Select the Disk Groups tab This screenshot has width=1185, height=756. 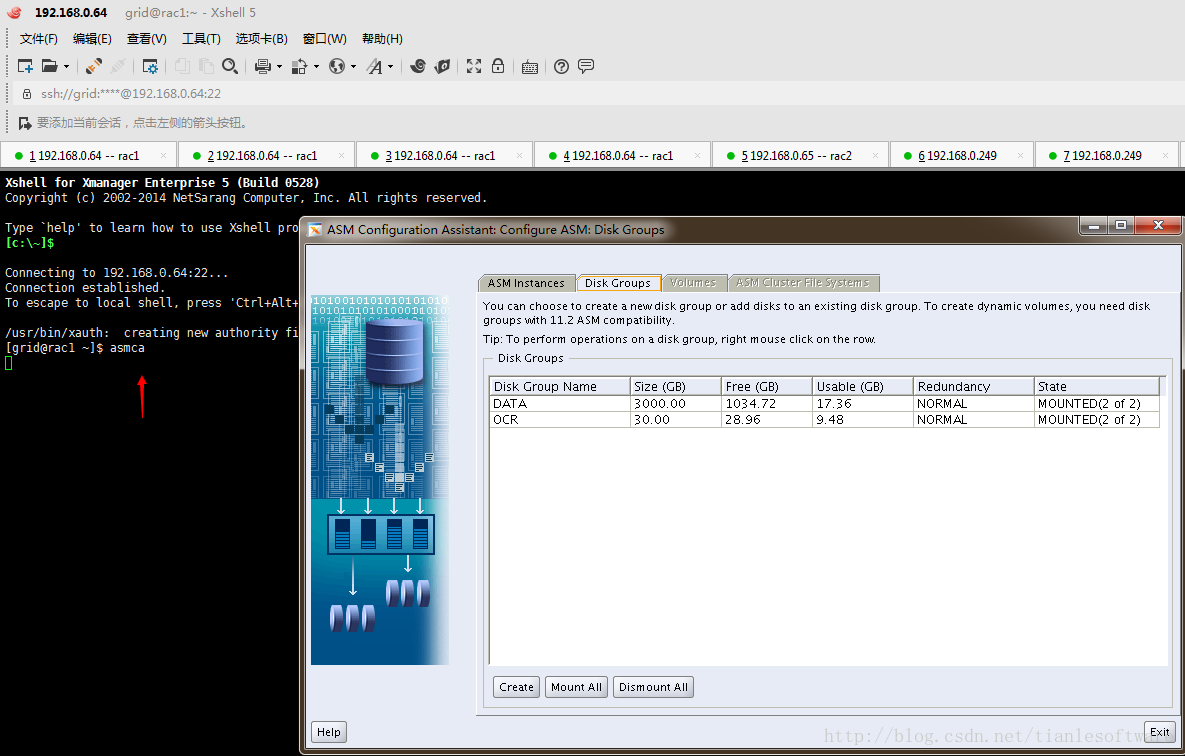[617, 283]
